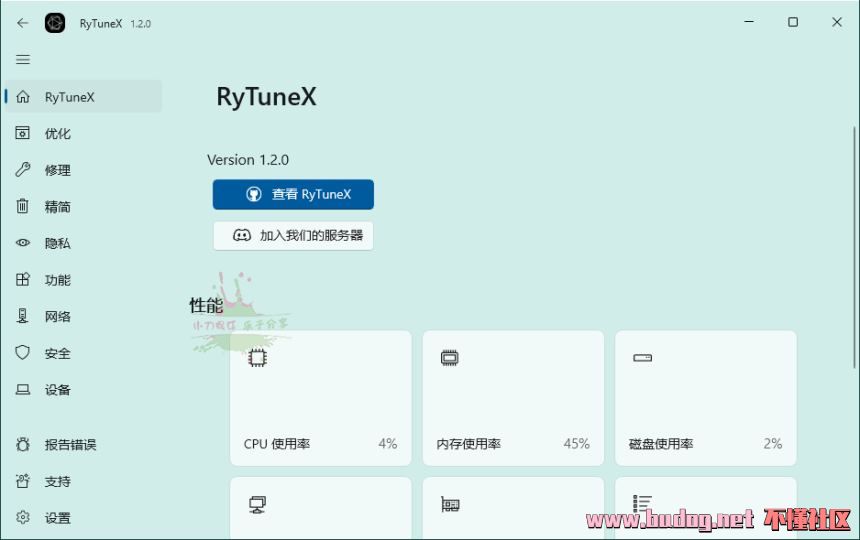Click the 加入我们的服务器 Discord button
860x540 pixels.
coord(293,236)
